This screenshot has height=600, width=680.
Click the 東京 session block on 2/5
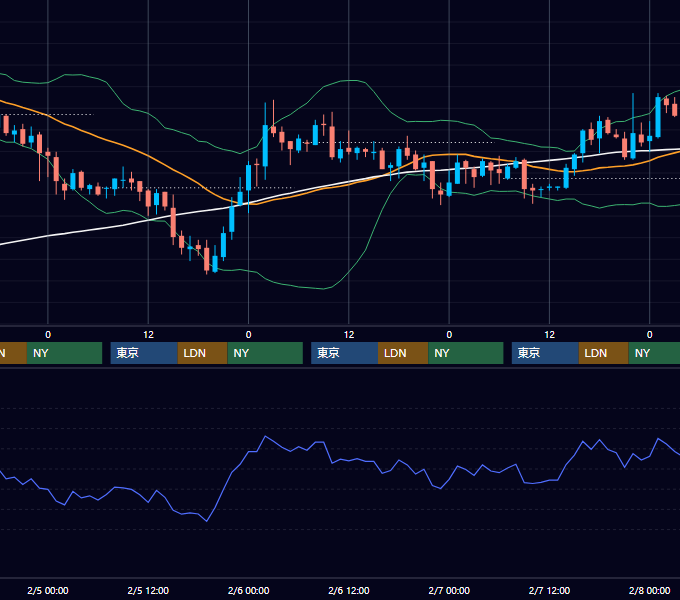click(144, 353)
